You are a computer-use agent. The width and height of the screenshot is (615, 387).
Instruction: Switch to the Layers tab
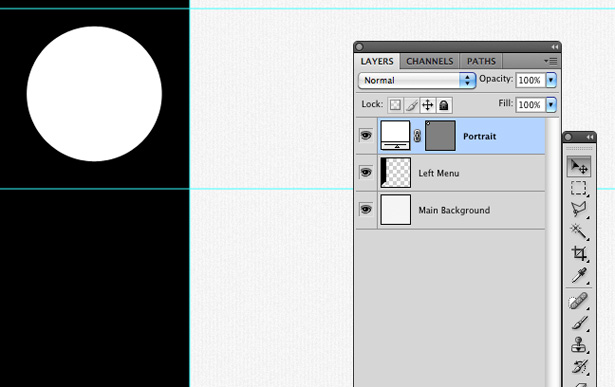click(377, 62)
